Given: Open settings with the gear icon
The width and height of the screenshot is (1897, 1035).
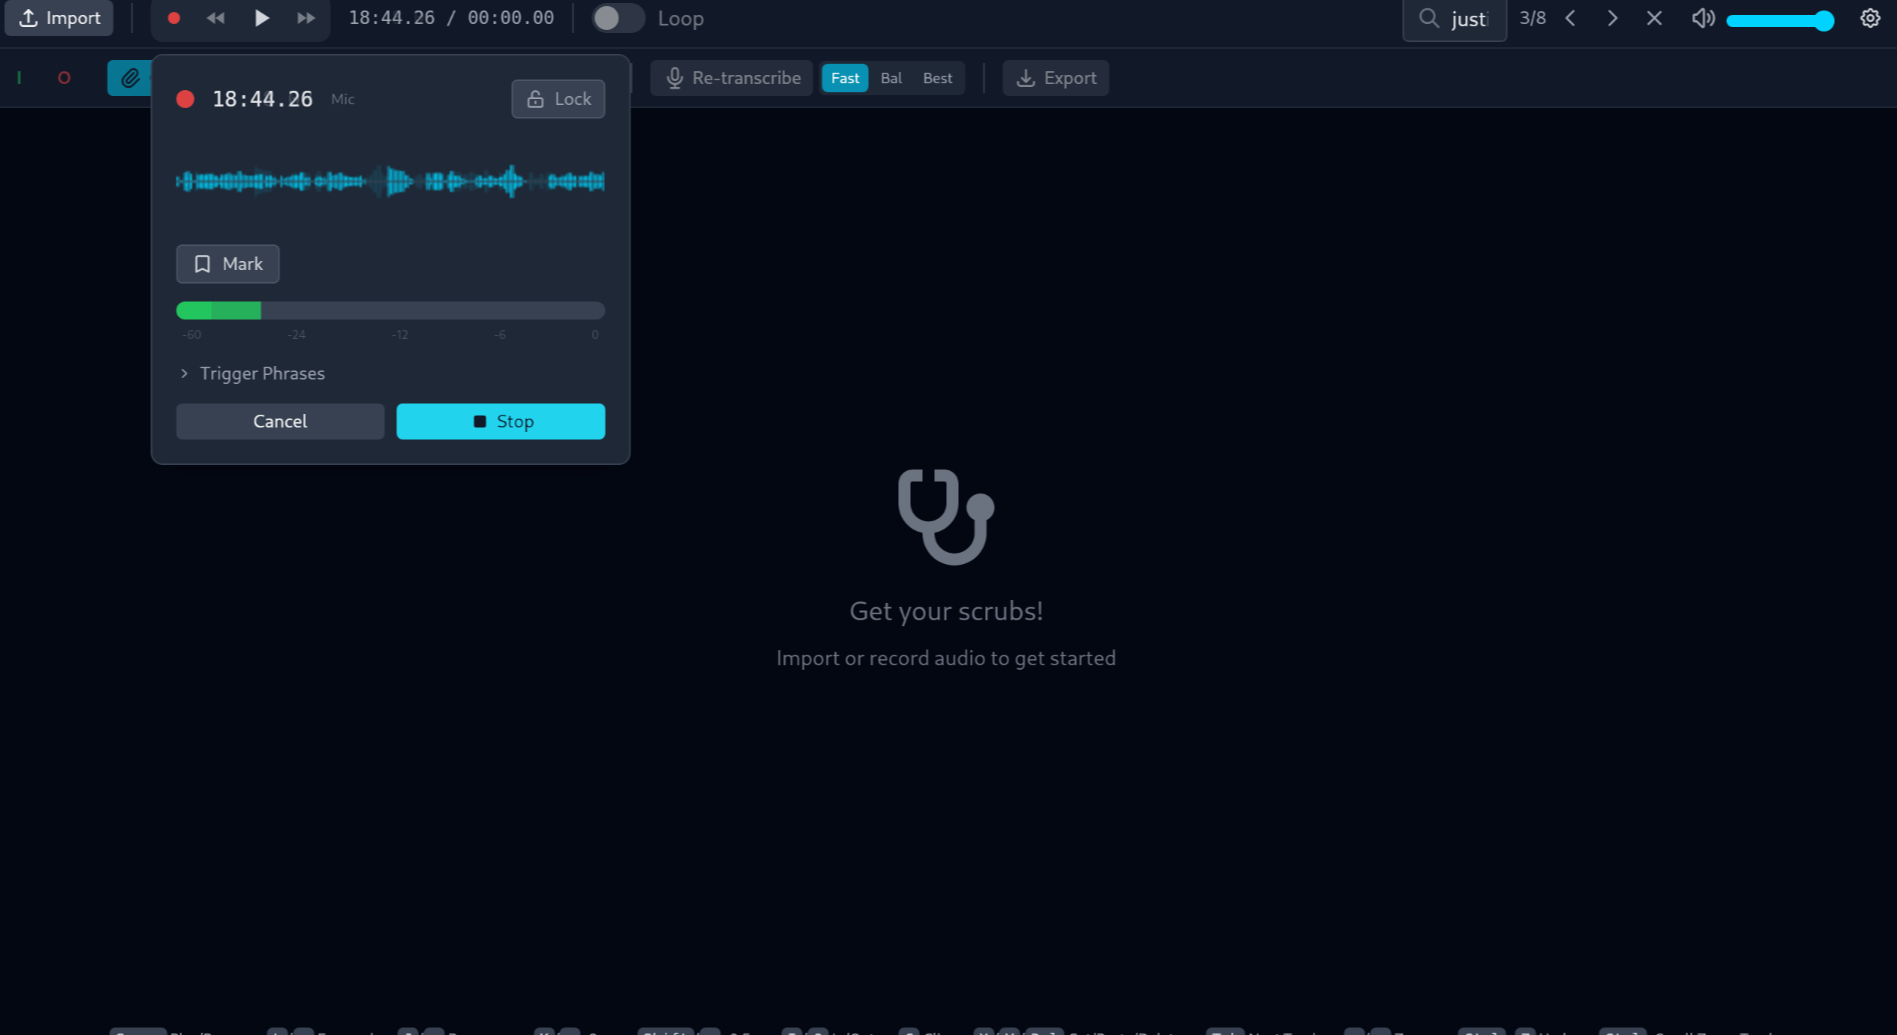Looking at the screenshot, I should pyautogui.click(x=1869, y=18).
